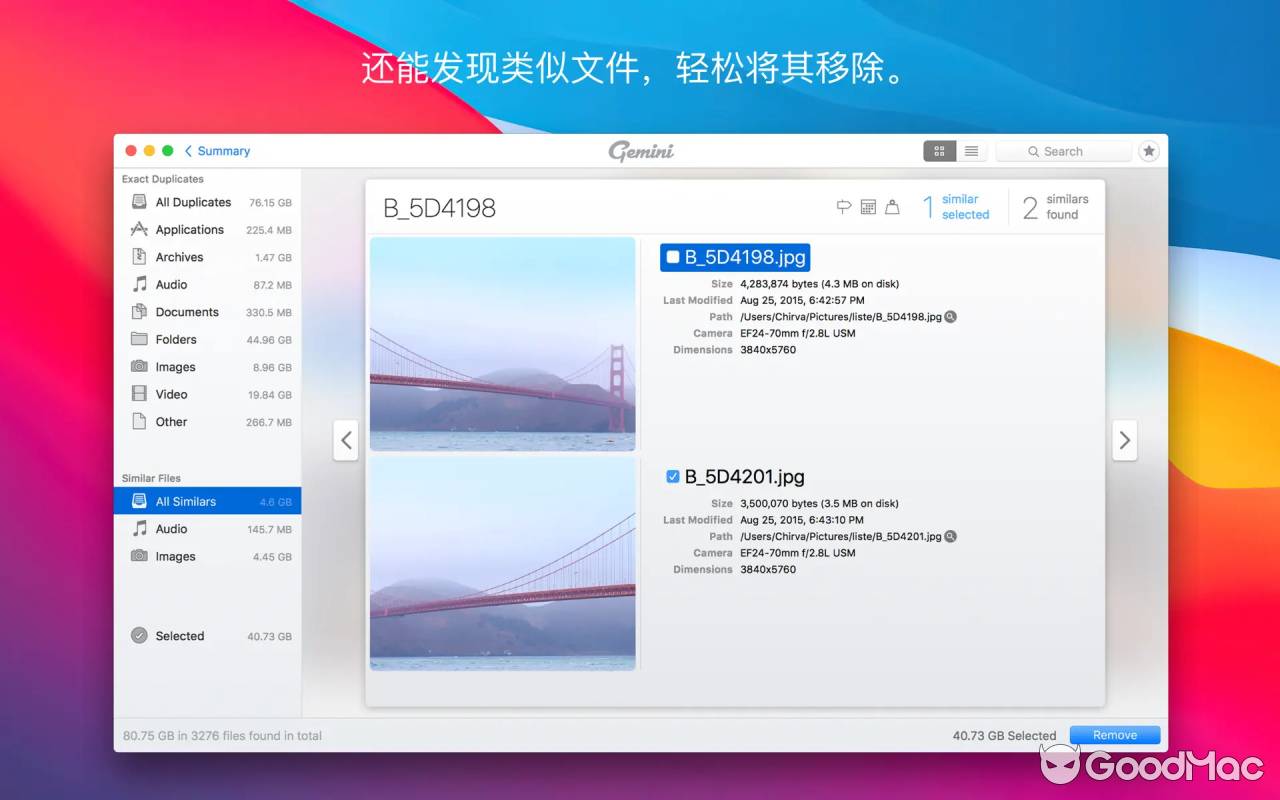Go to the previous group with left arrow
Image resolution: width=1280 pixels, height=800 pixels.
click(345, 440)
